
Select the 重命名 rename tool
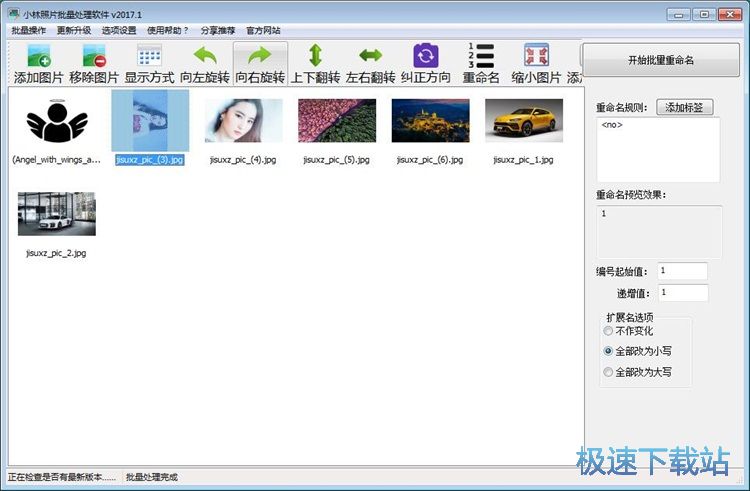point(481,56)
